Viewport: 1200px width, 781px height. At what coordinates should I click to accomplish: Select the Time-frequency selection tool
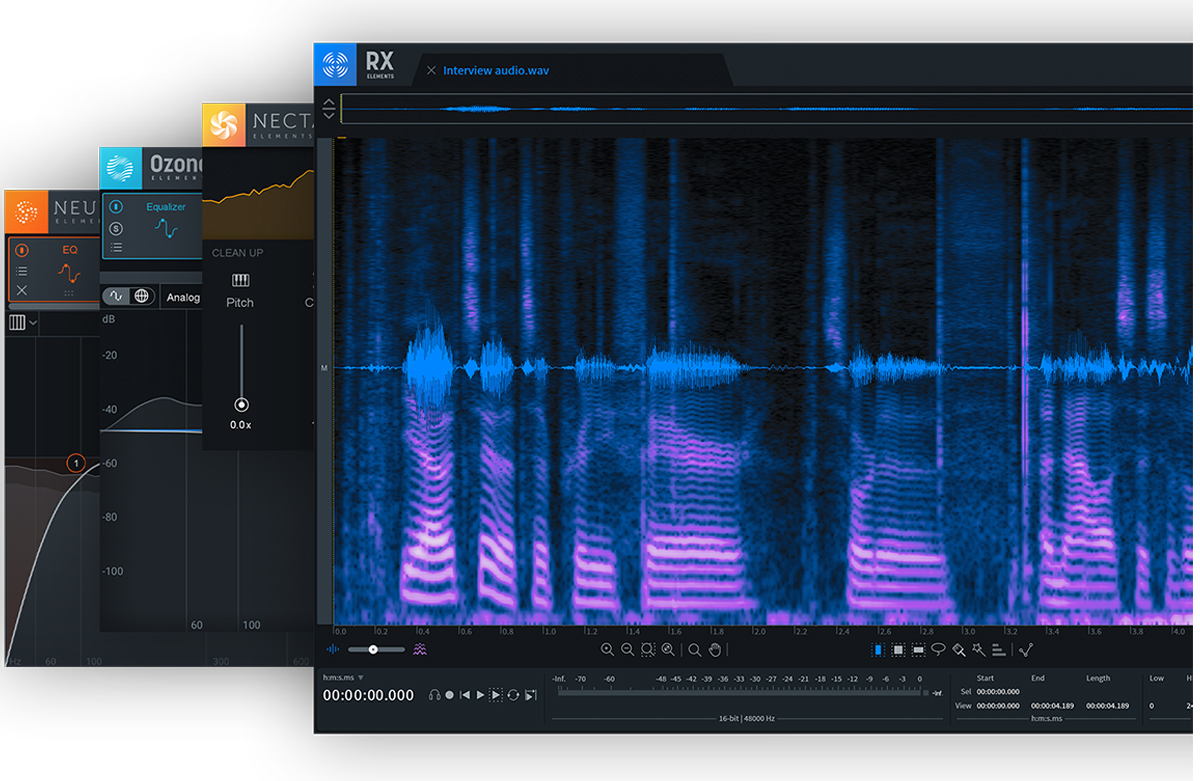click(x=898, y=650)
